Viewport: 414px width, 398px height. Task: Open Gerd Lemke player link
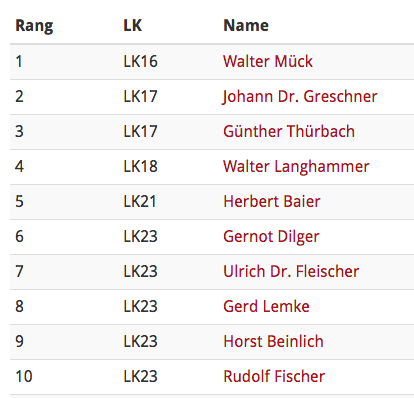[266, 306]
